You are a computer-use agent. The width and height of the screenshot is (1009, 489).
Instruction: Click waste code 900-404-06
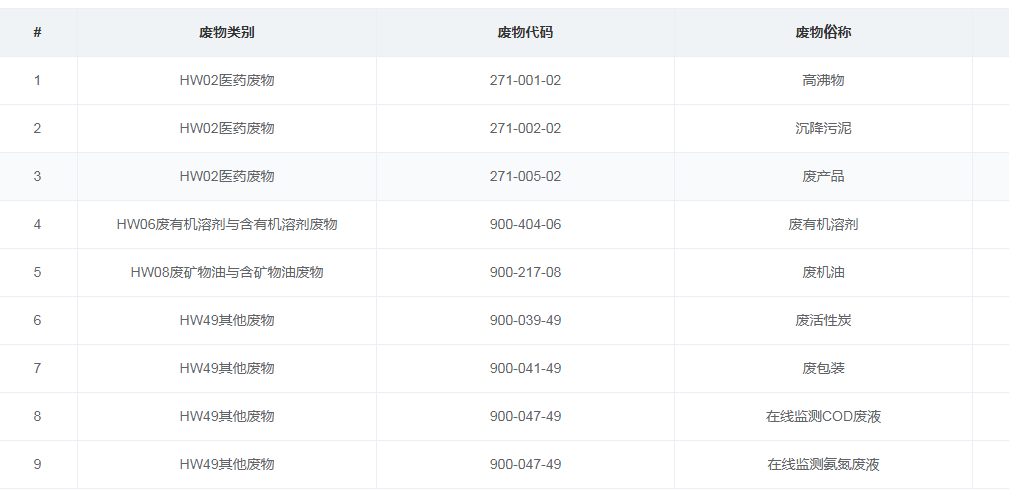pos(525,224)
